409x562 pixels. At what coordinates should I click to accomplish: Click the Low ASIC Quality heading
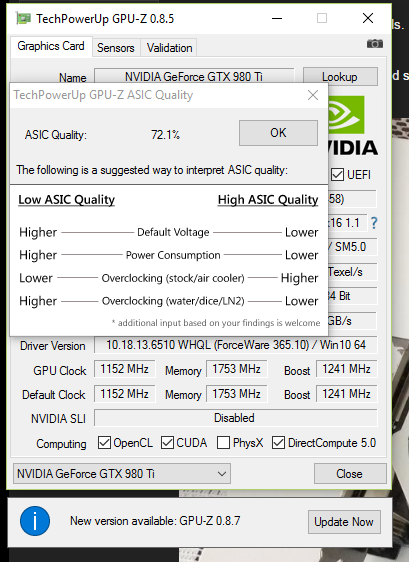point(67,200)
